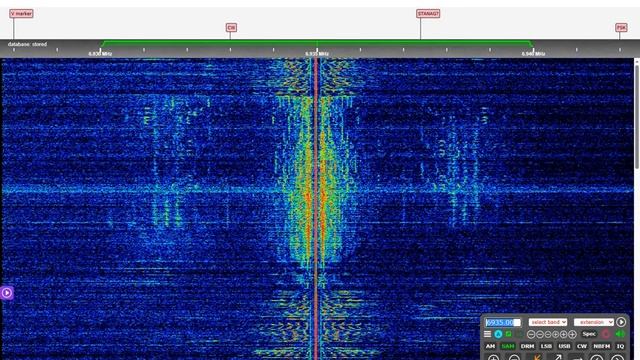This screenshot has width=640, height=360.
Task: Click the 6.930 MHz scale label
Action: [x=100, y=53]
